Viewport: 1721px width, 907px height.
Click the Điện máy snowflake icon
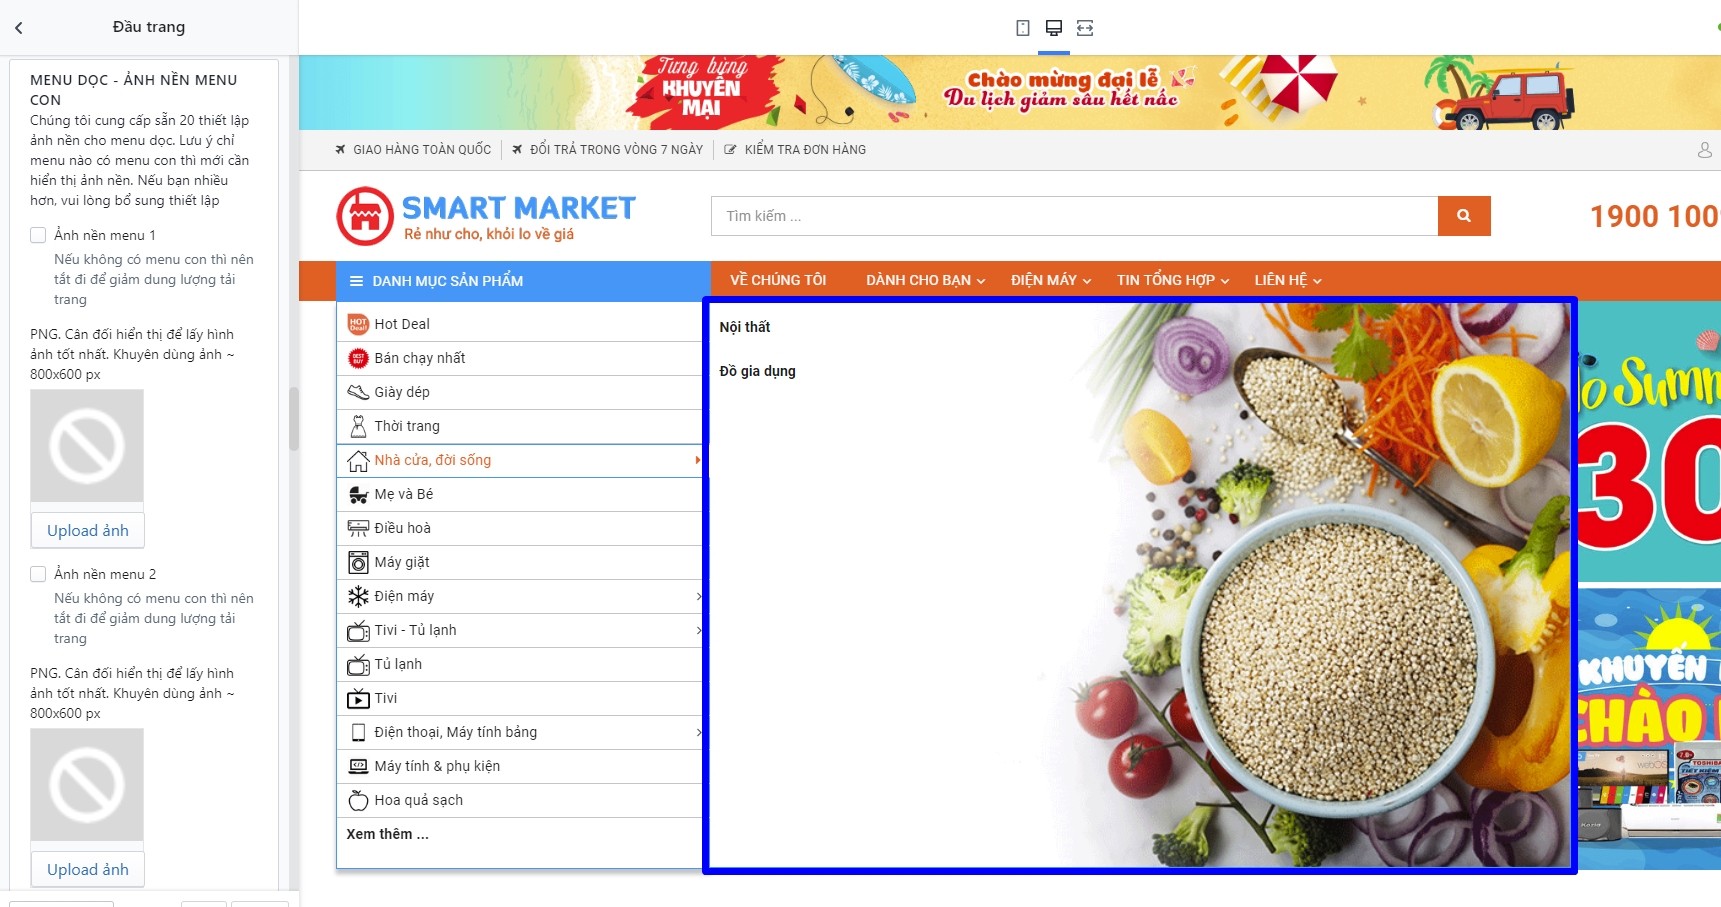point(358,596)
